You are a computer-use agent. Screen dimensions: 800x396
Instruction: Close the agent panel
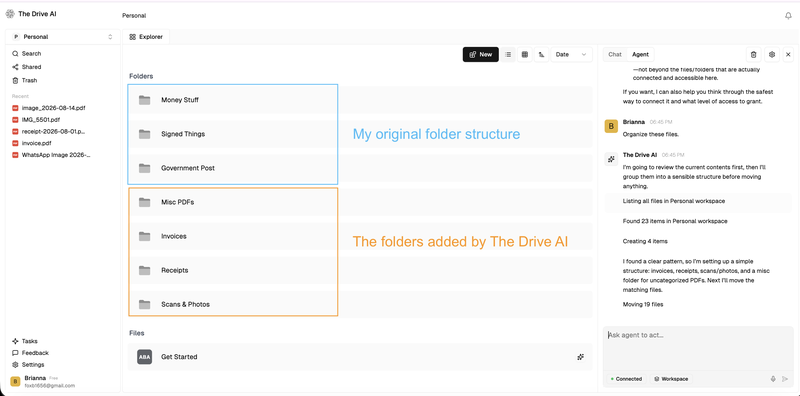[x=788, y=55]
